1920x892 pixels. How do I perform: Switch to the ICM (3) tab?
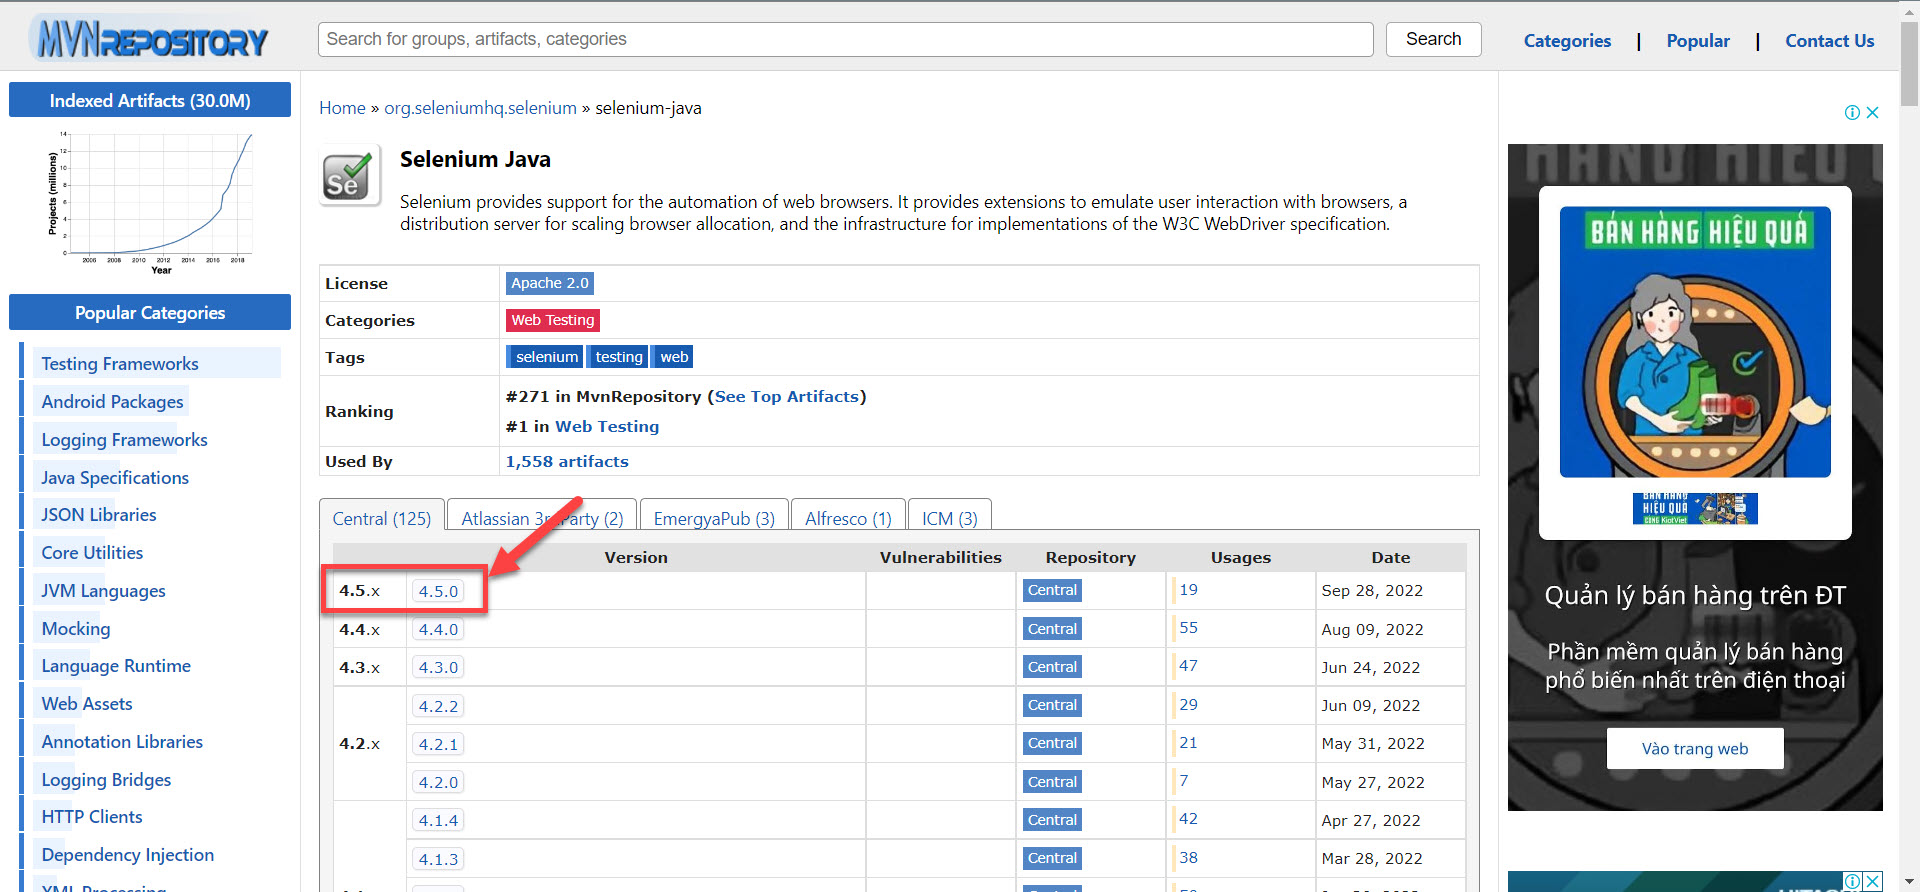click(949, 518)
